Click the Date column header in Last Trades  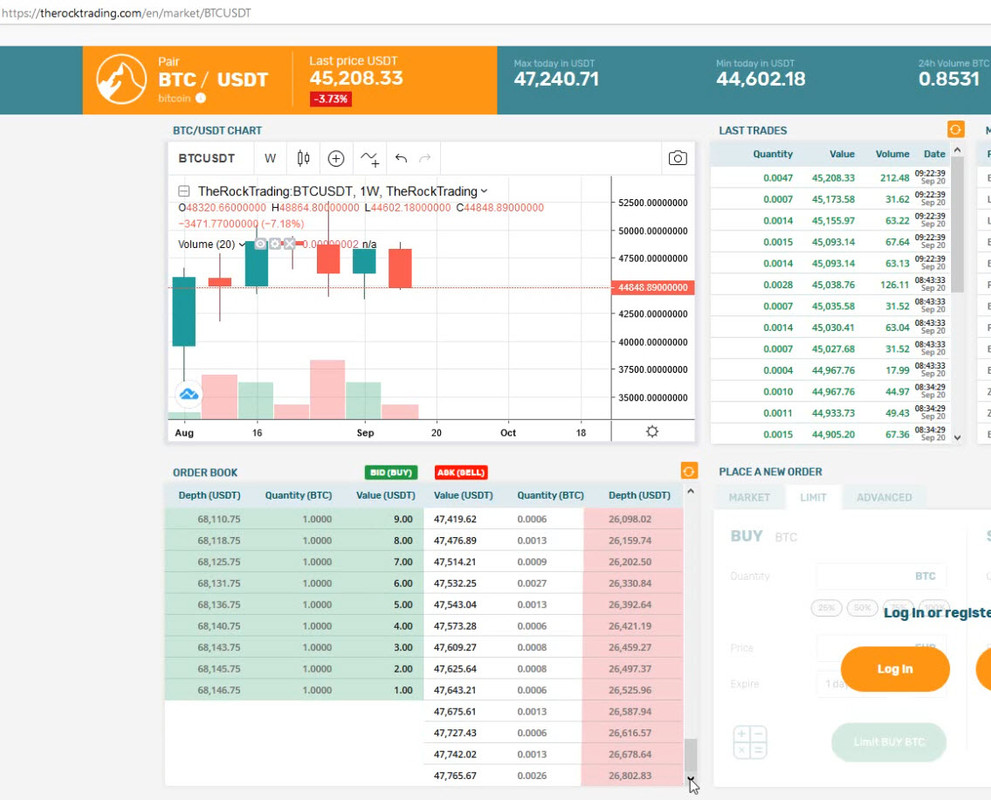pos(934,154)
